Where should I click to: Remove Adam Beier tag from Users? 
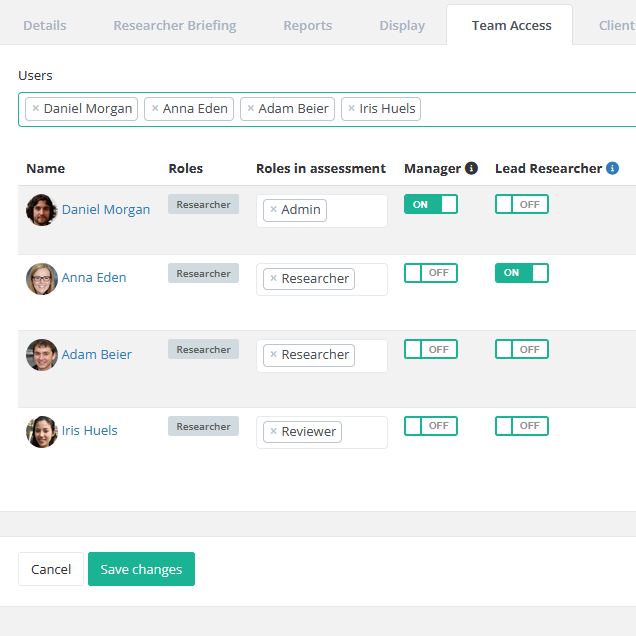[251, 109]
